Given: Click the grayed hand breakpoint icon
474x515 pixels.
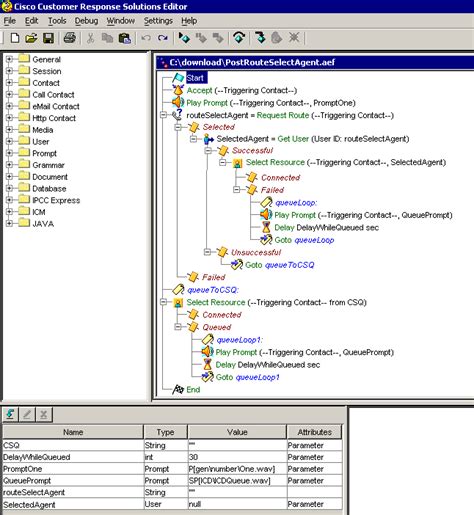Looking at the screenshot, I should point(277,38).
